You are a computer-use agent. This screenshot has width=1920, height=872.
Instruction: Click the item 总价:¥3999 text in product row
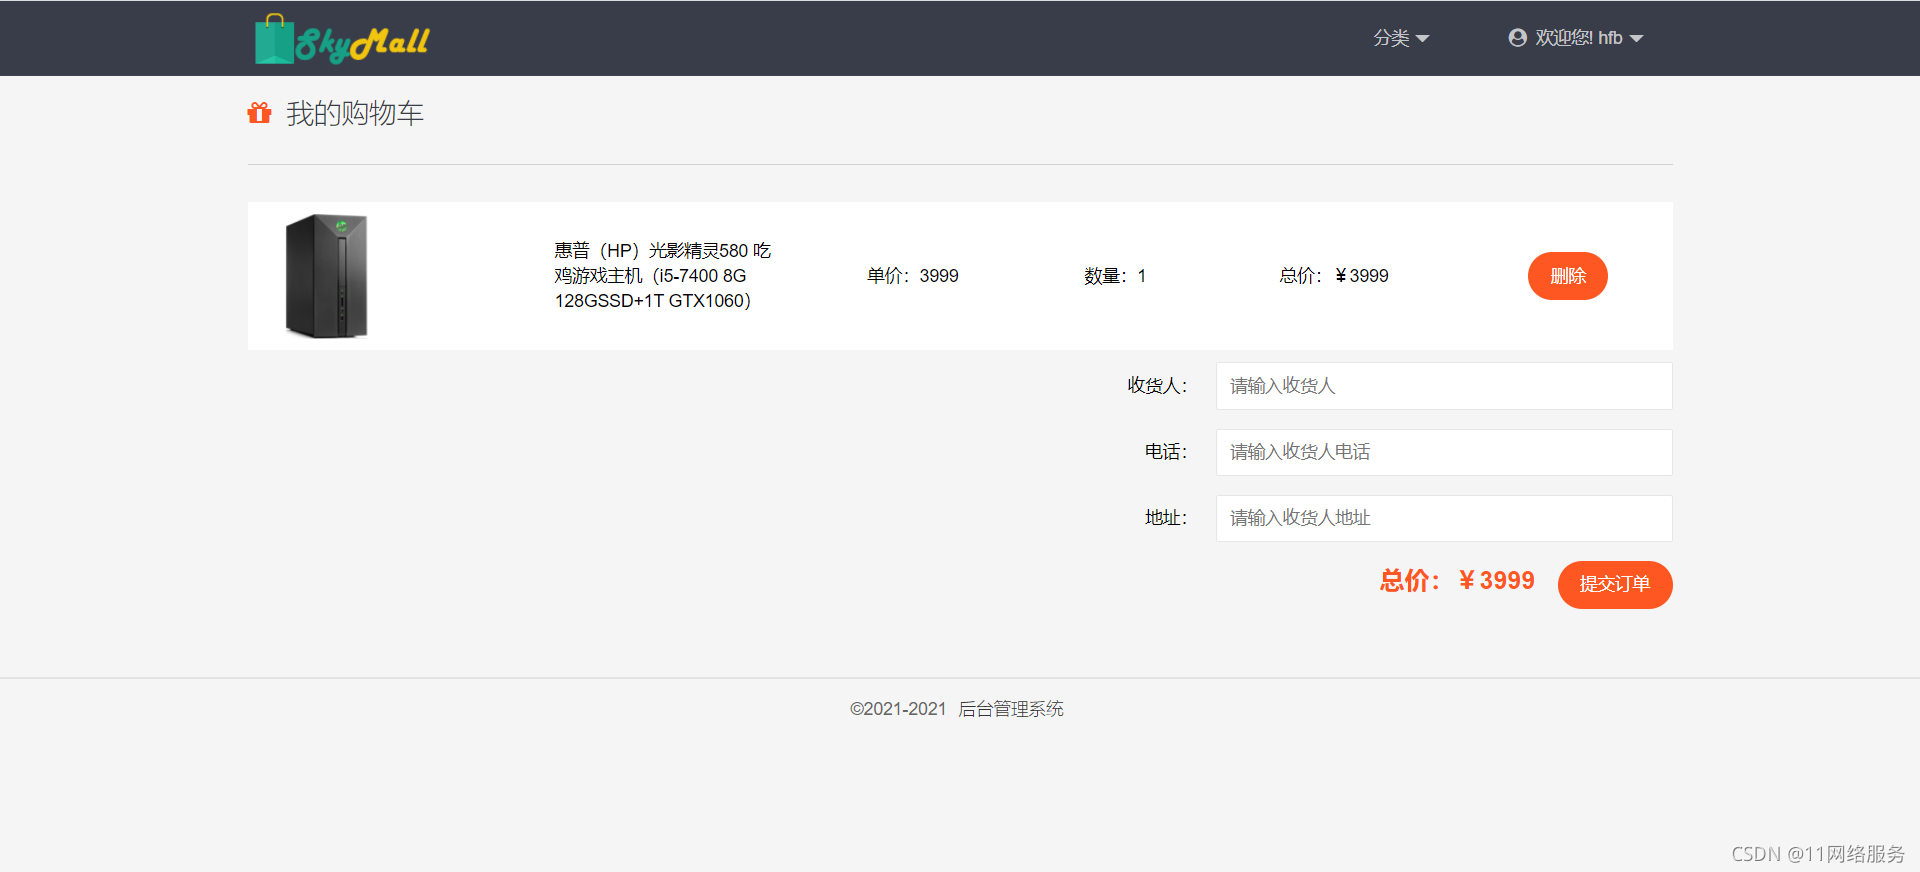coord(1334,276)
